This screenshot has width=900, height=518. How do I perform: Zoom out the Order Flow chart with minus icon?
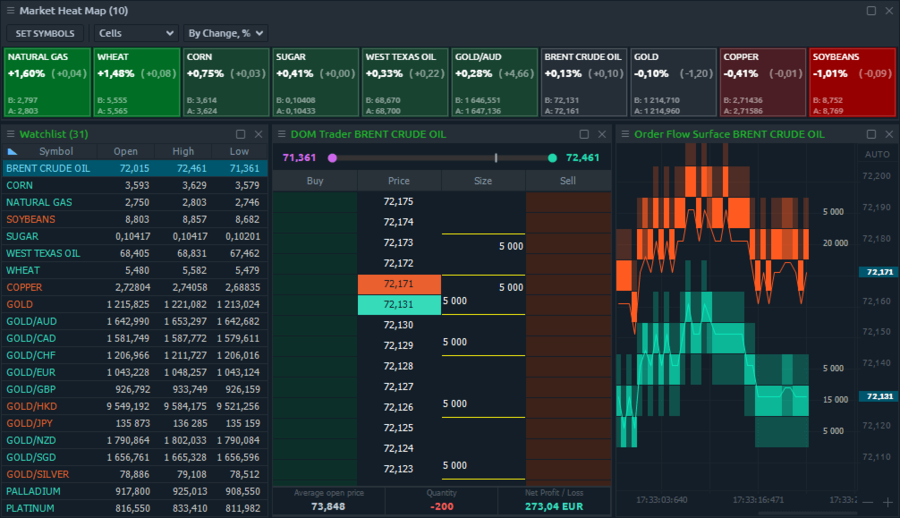[867, 501]
